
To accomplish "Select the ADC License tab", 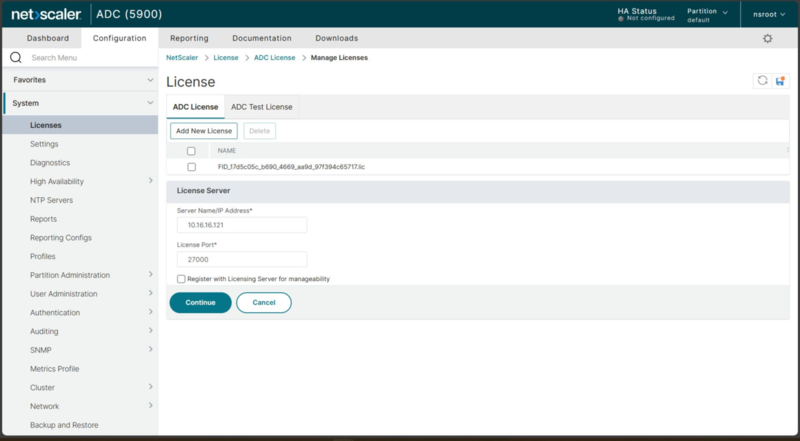I will (195, 107).
